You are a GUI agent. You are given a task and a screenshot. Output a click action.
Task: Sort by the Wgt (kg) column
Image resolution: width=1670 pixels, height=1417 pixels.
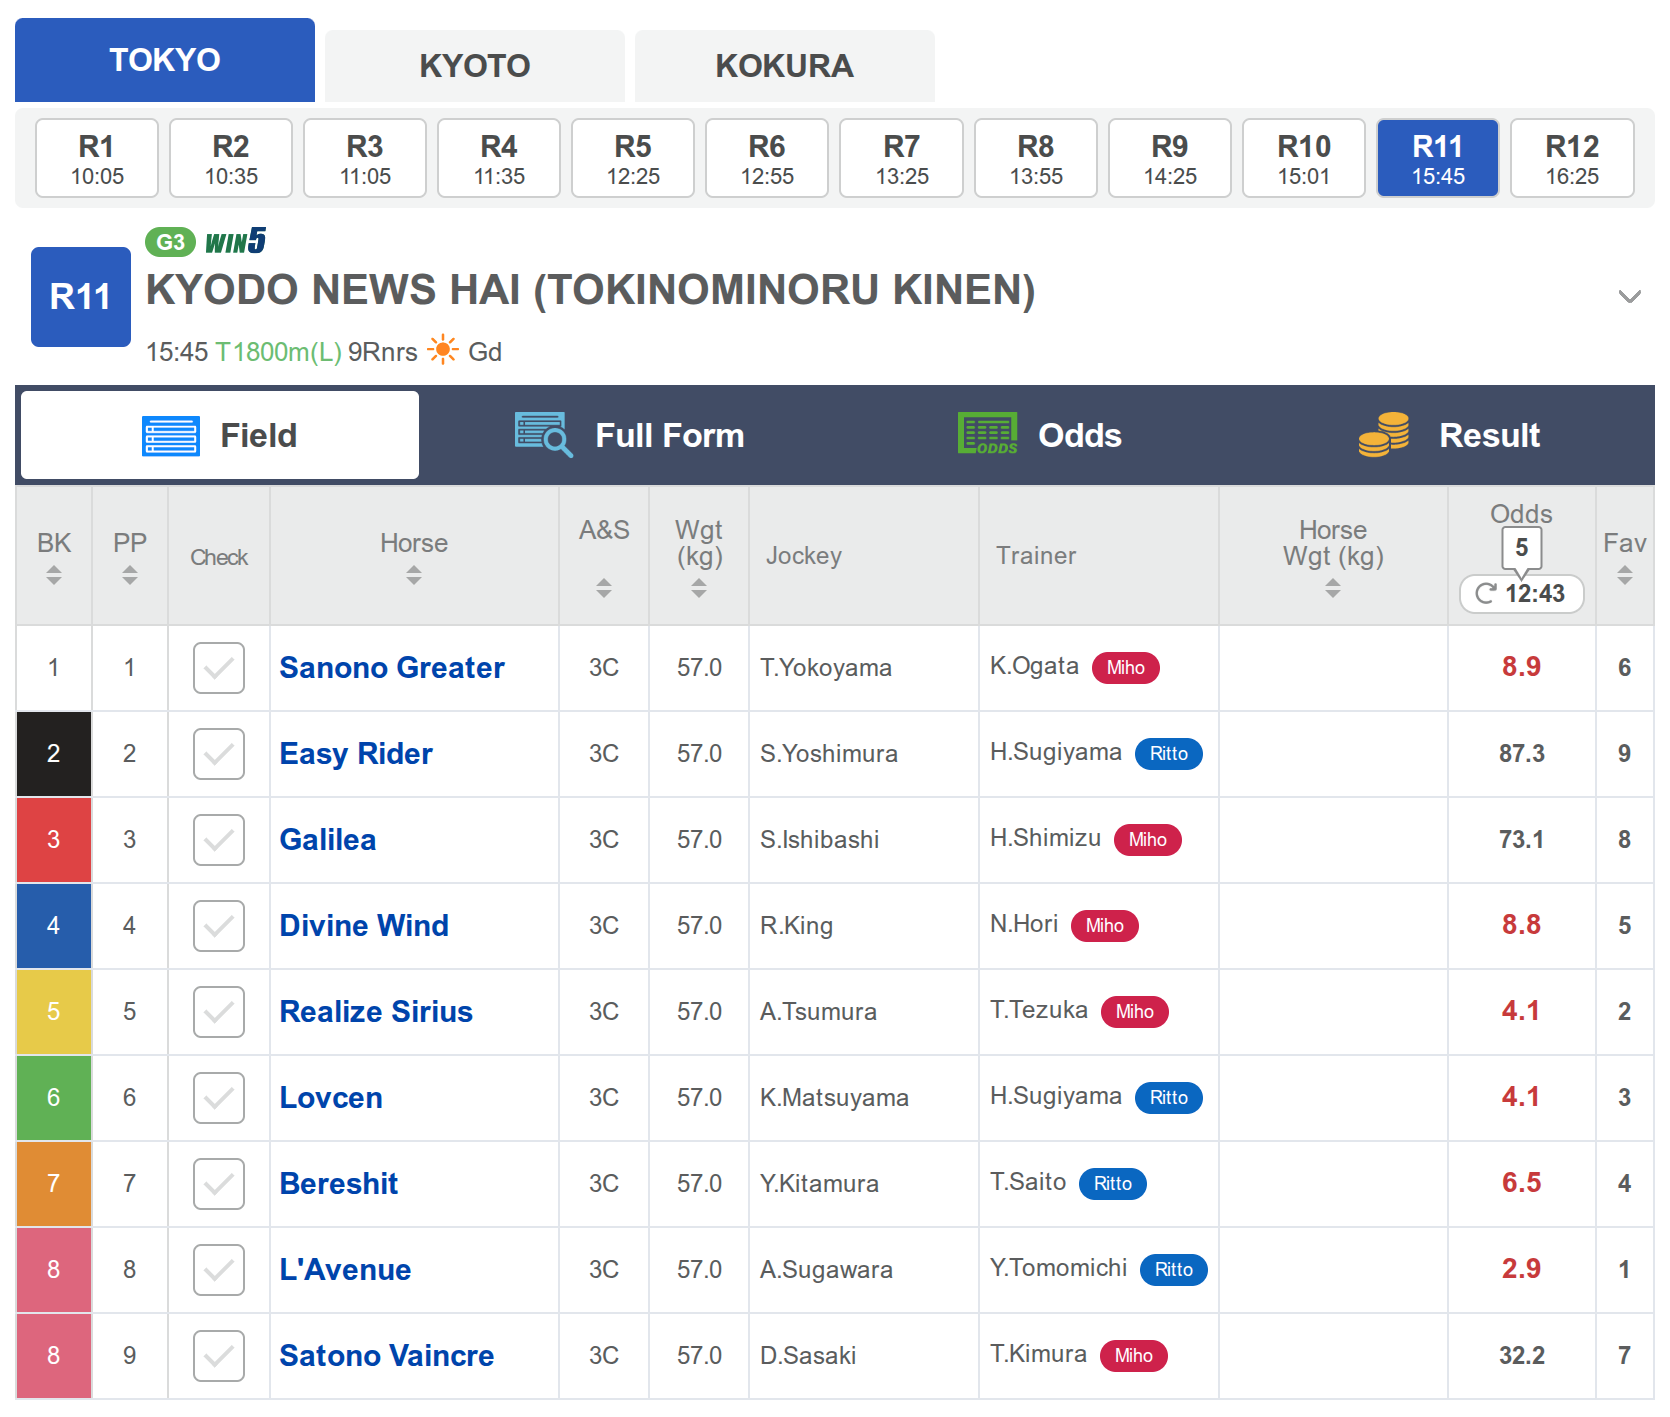click(x=699, y=588)
